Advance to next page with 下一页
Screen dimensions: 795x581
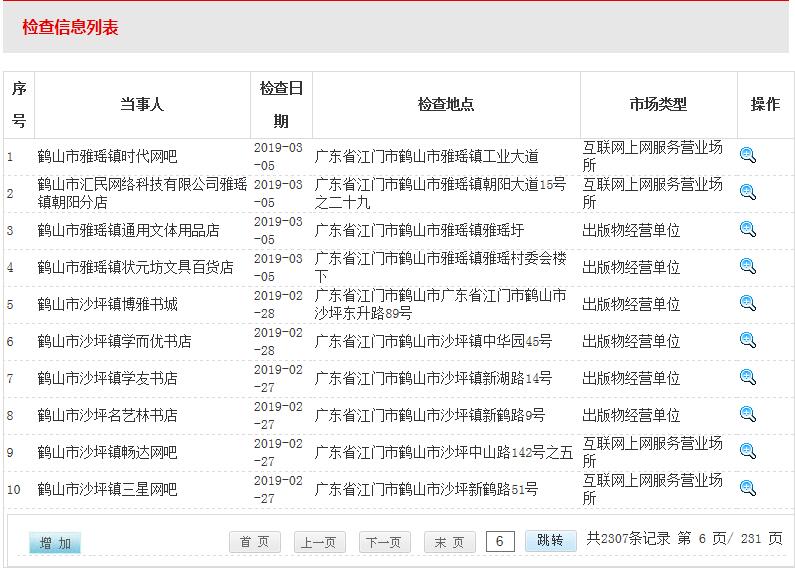point(385,542)
